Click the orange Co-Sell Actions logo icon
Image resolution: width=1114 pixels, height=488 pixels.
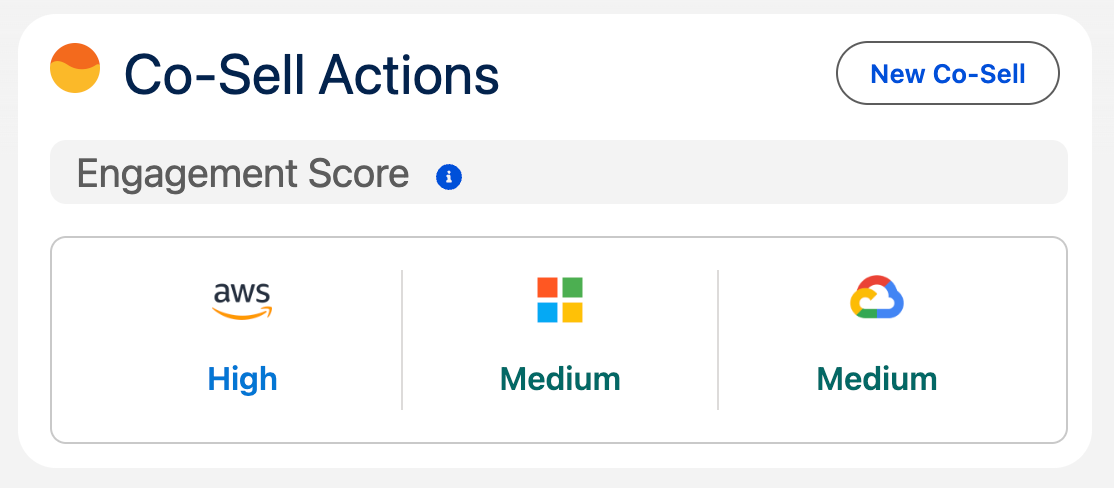tap(75, 69)
